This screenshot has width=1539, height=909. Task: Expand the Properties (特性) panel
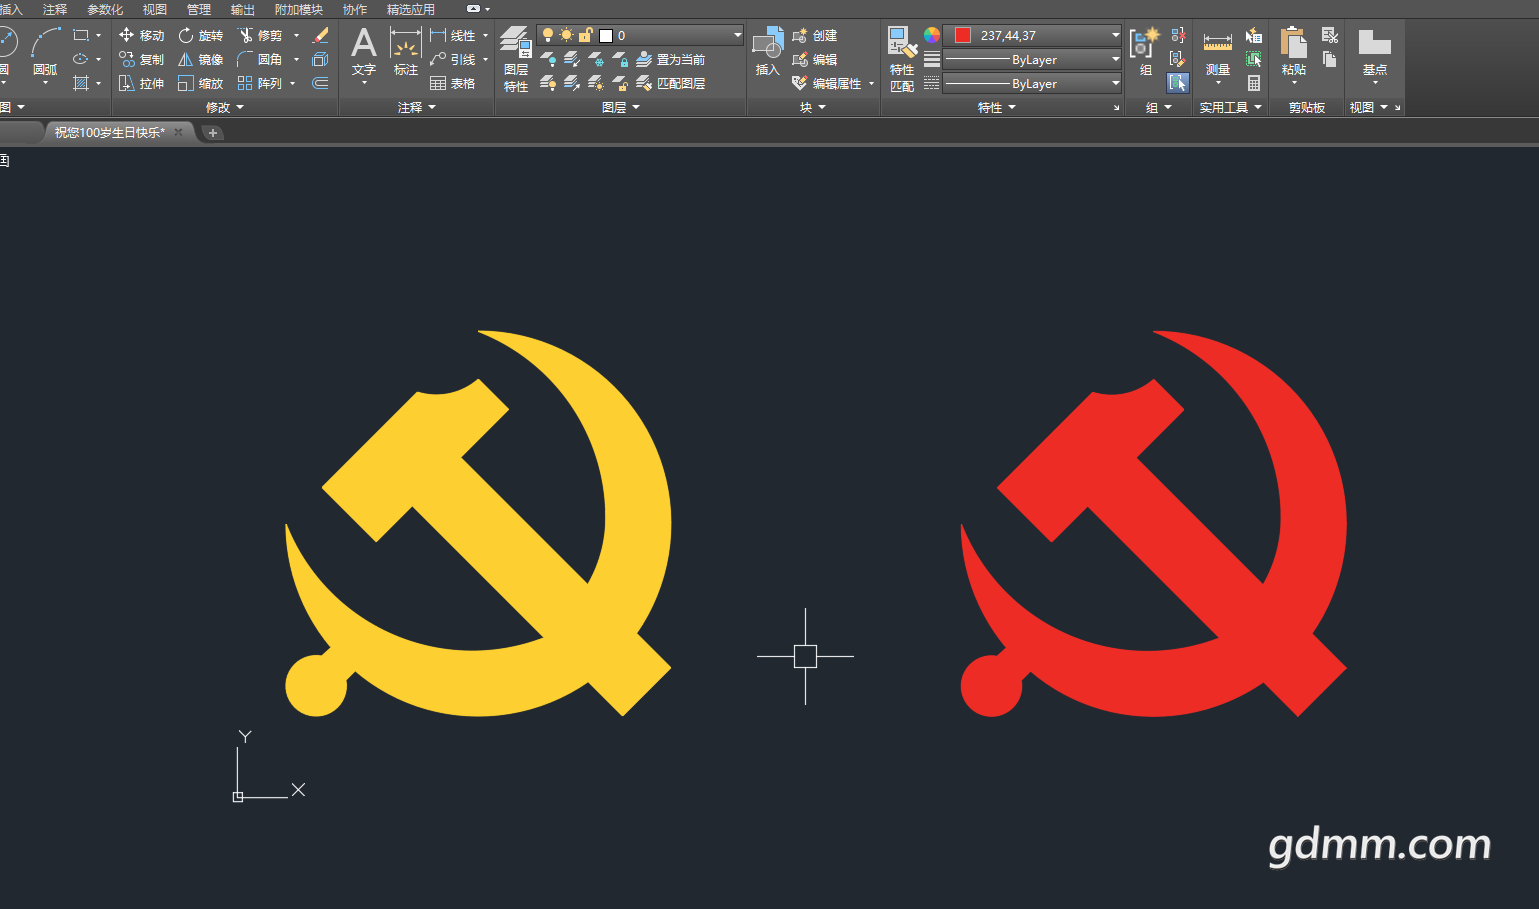(997, 107)
